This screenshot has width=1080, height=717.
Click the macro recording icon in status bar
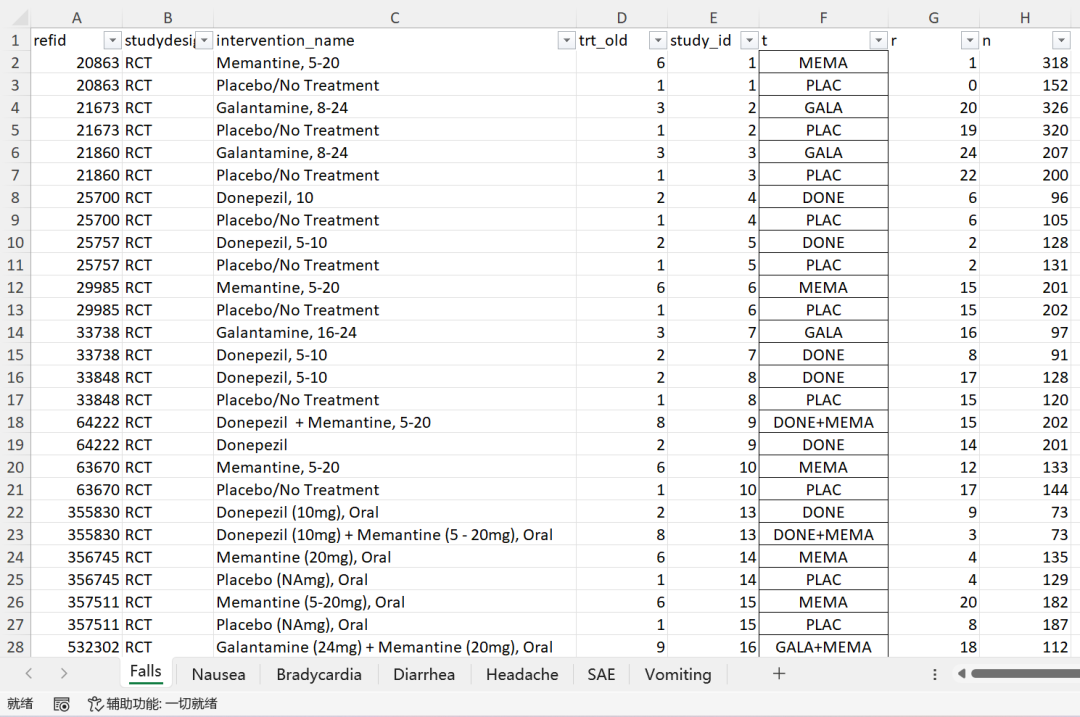61,704
